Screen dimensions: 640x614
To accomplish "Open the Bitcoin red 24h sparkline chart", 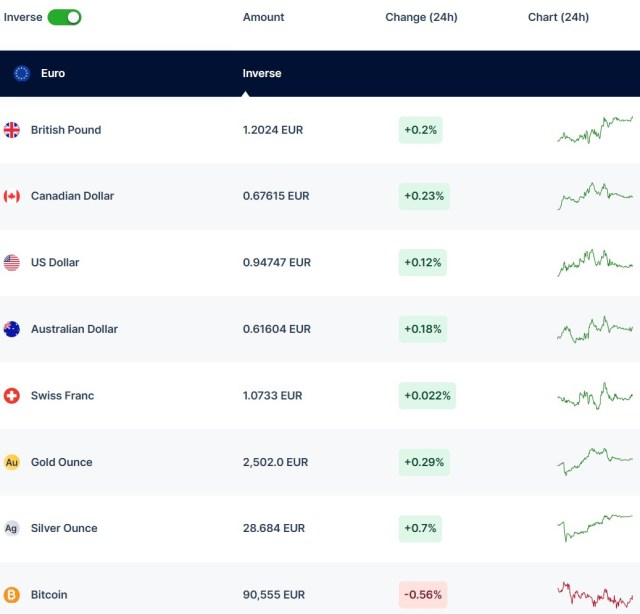I will (x=595, y=595).
